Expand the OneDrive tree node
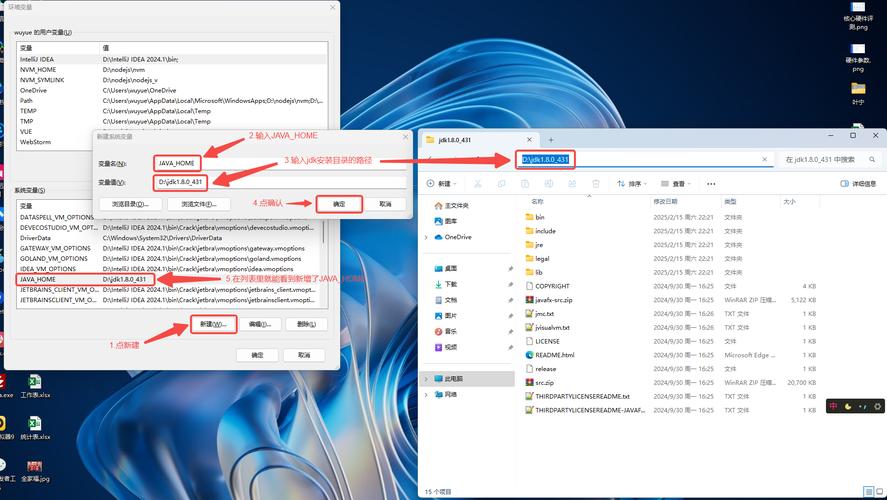Image resolution: width=887 pixels, height=500 pixels. [x=427, y=237]
